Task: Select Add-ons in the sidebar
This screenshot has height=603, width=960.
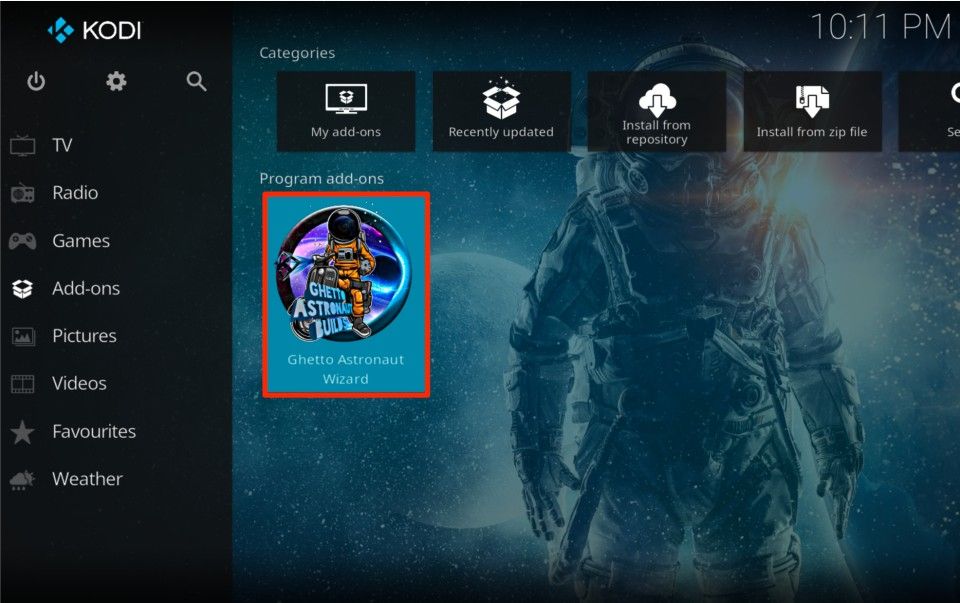Action: point(86,288)
